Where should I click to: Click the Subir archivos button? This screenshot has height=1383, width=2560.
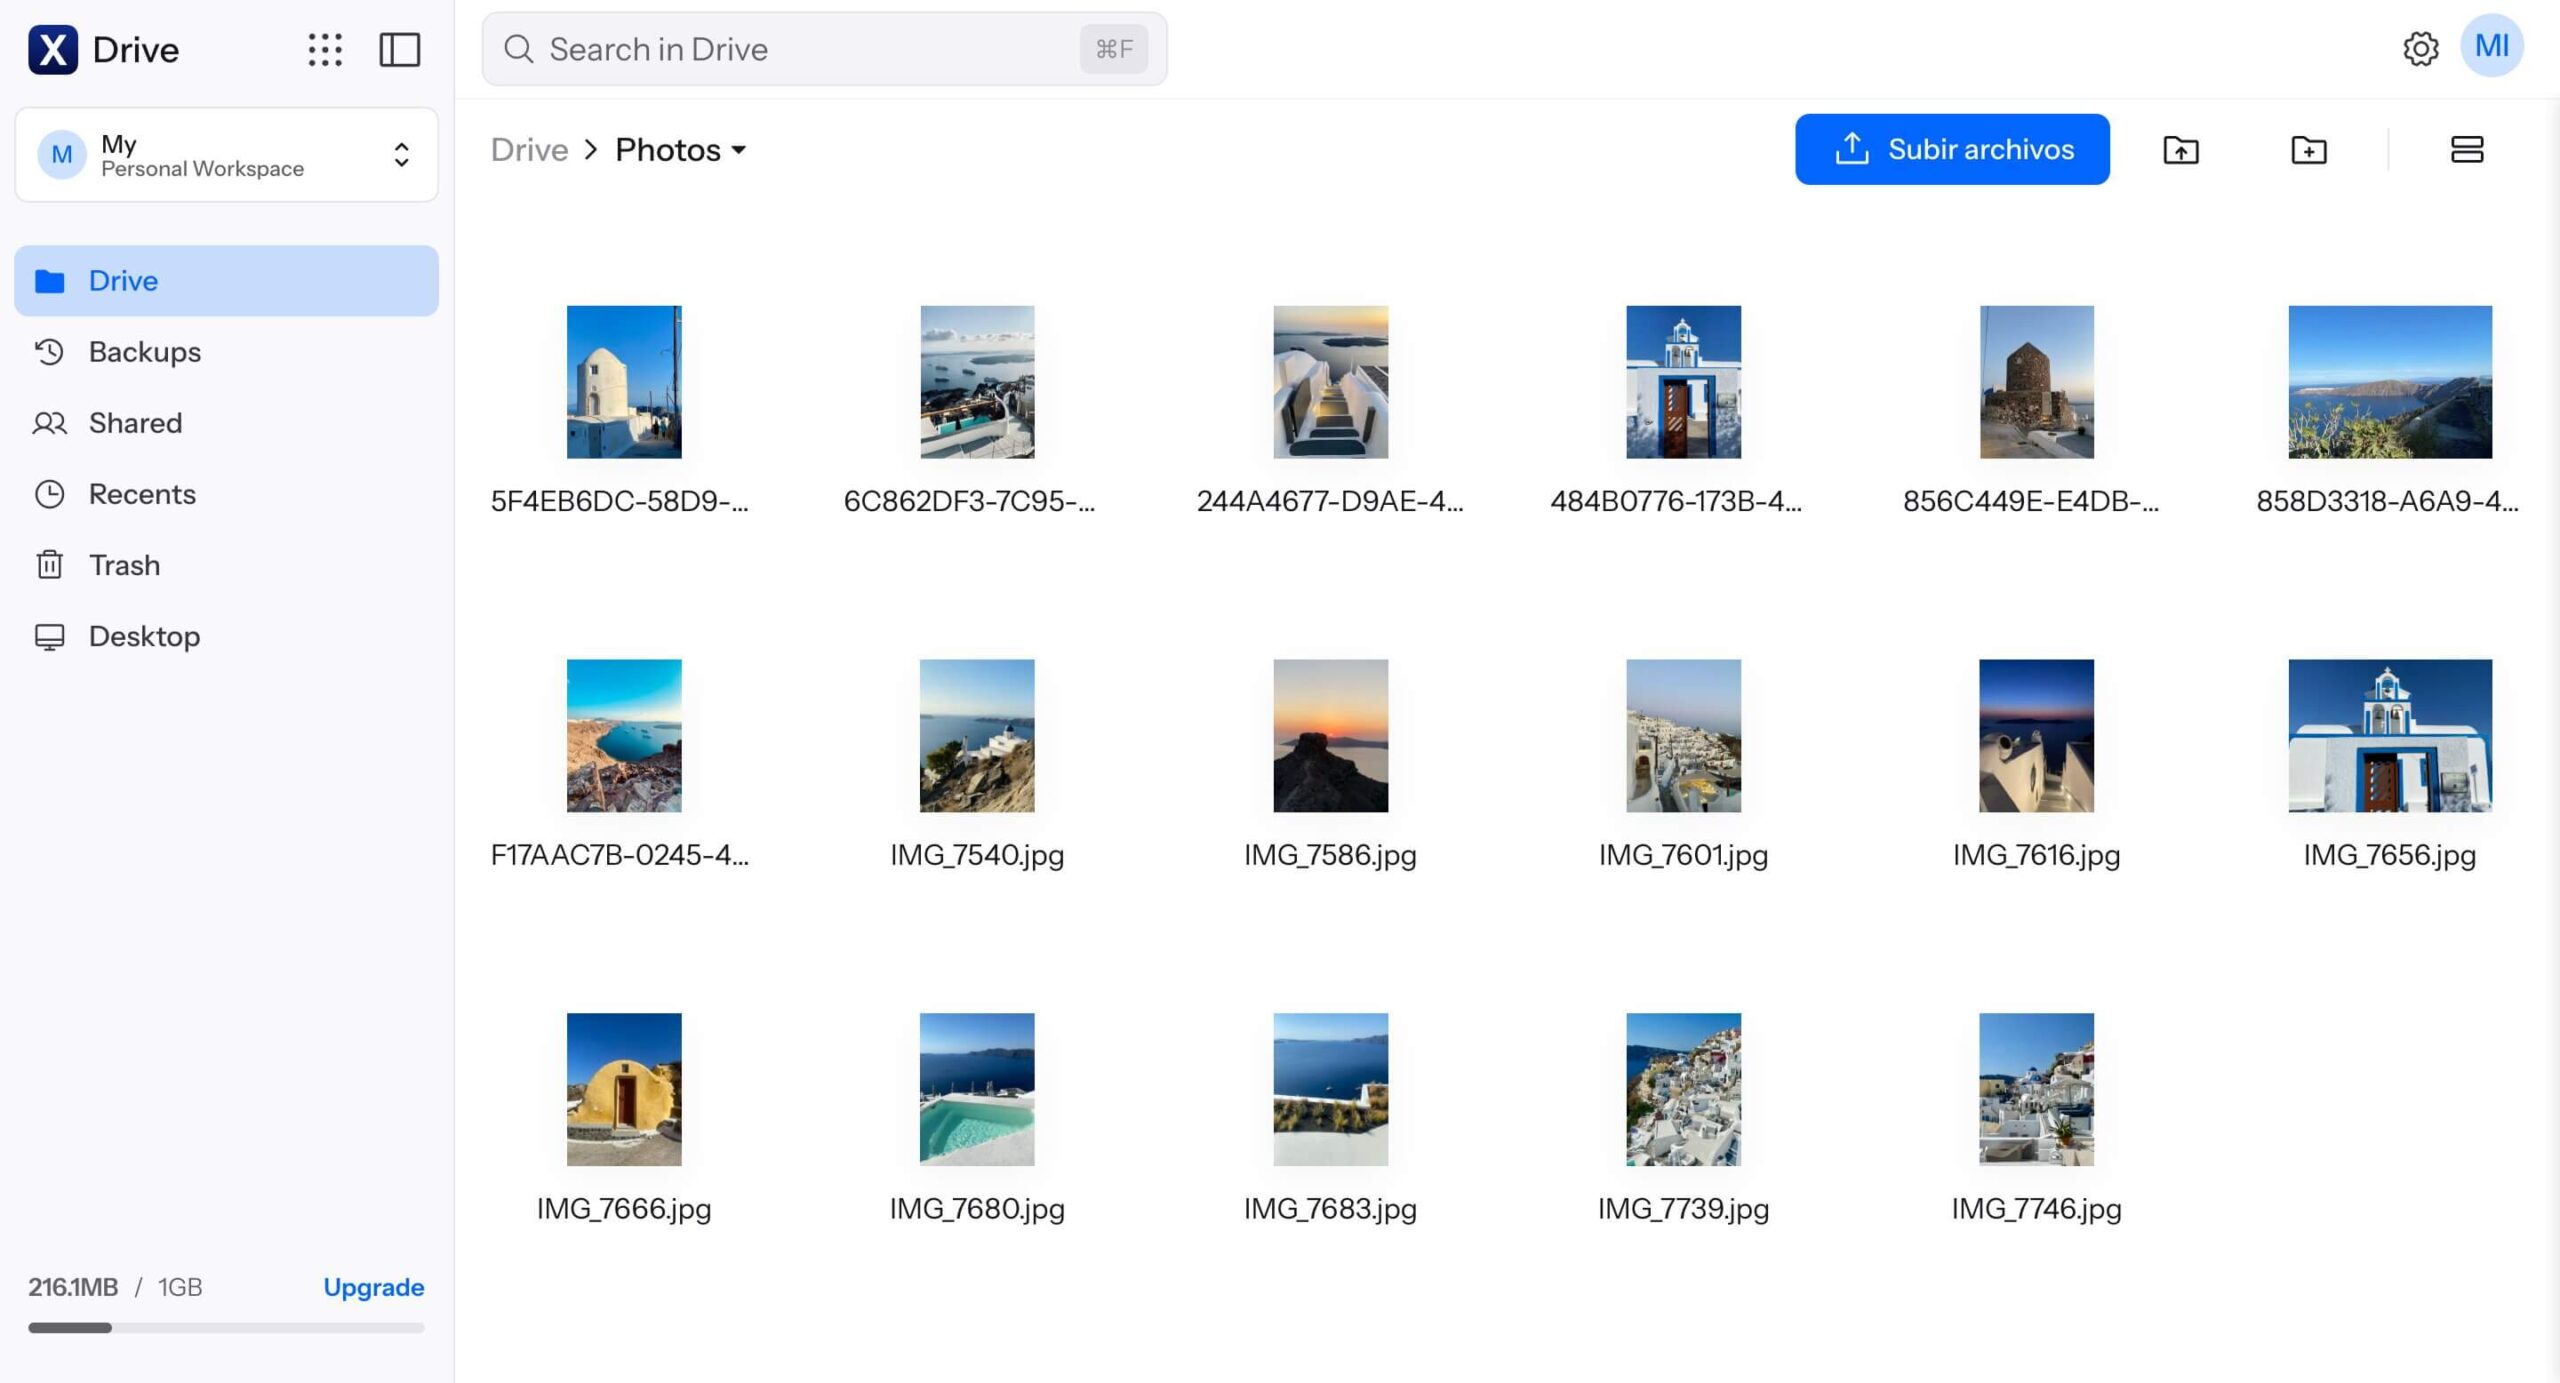pyautogui.click(x=1951, y=149)
